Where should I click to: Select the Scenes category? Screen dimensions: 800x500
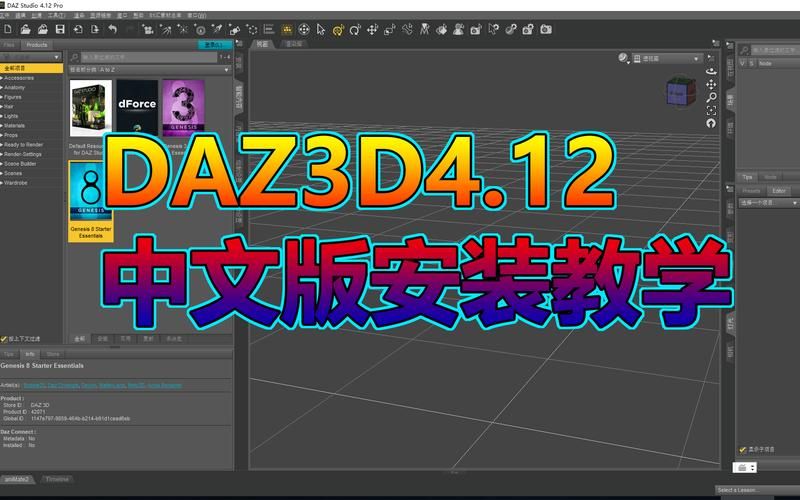point(31,173)
